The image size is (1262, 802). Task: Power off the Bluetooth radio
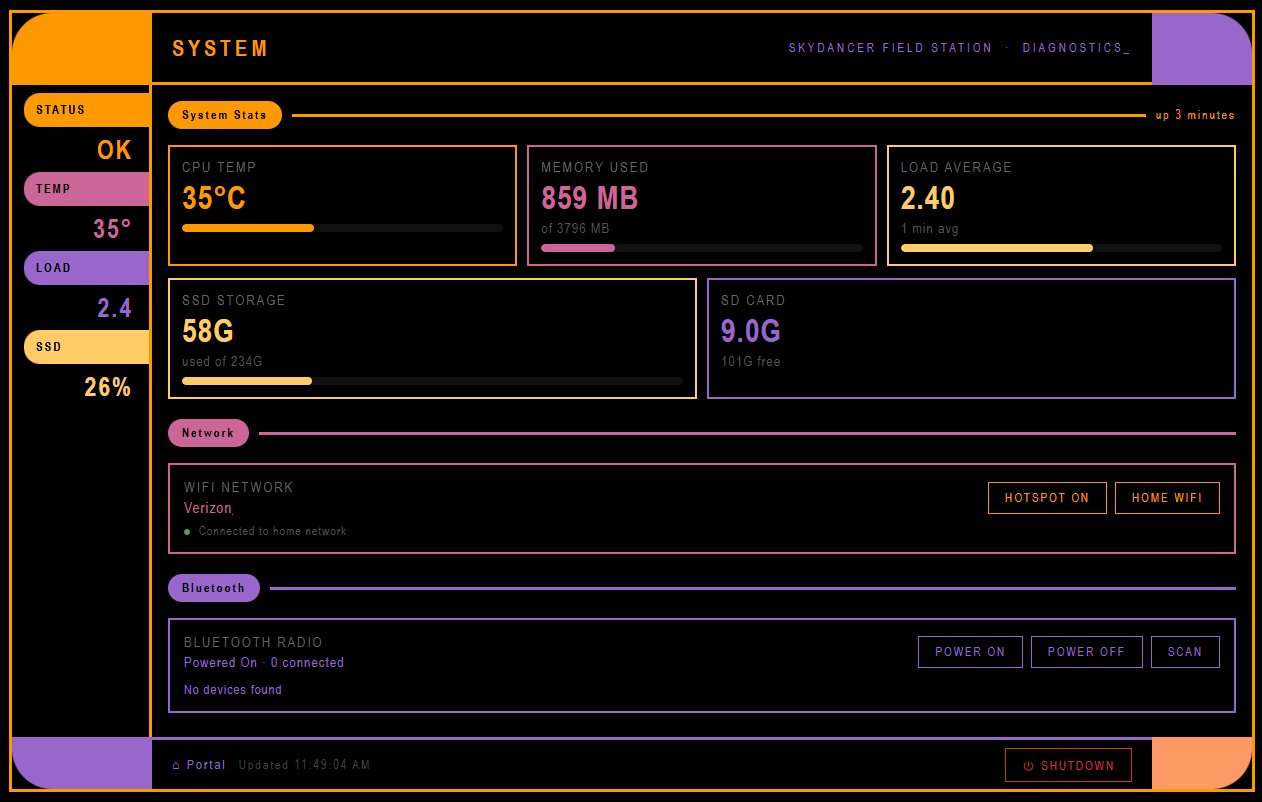click(1086, 652)
